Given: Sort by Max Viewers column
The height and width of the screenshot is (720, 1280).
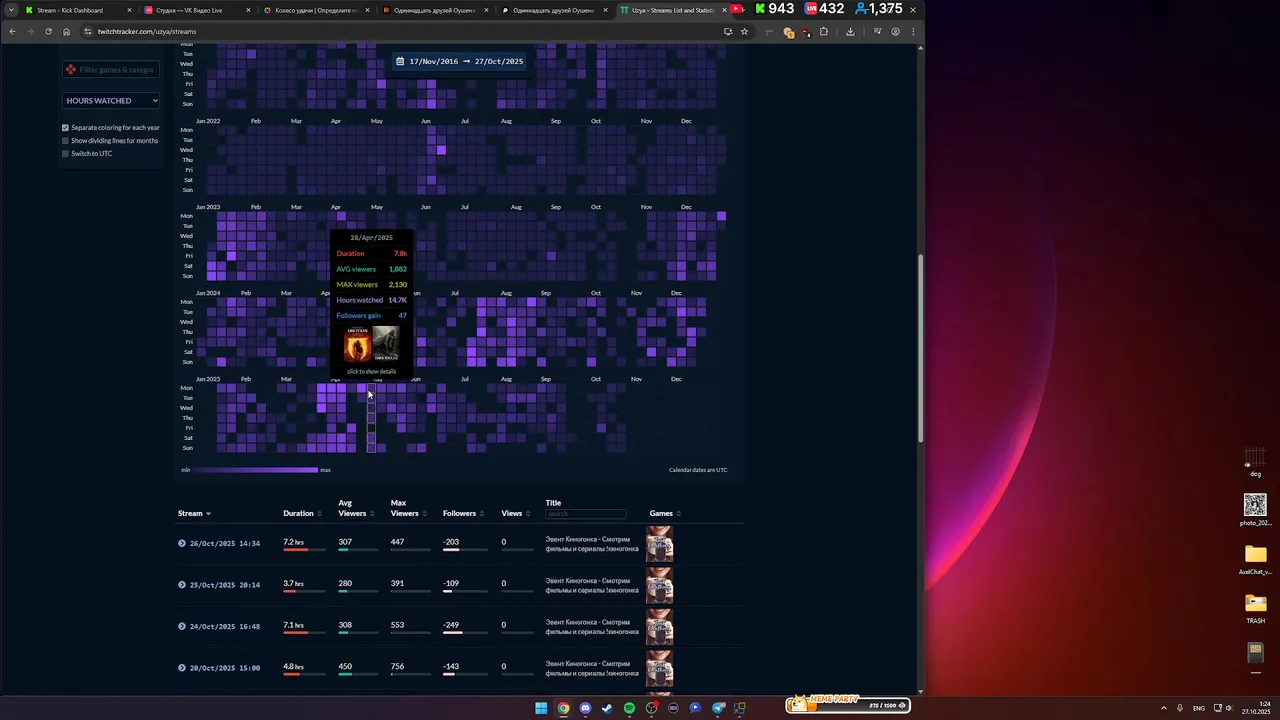Looking at the screenshot, I should coord(408,508).
